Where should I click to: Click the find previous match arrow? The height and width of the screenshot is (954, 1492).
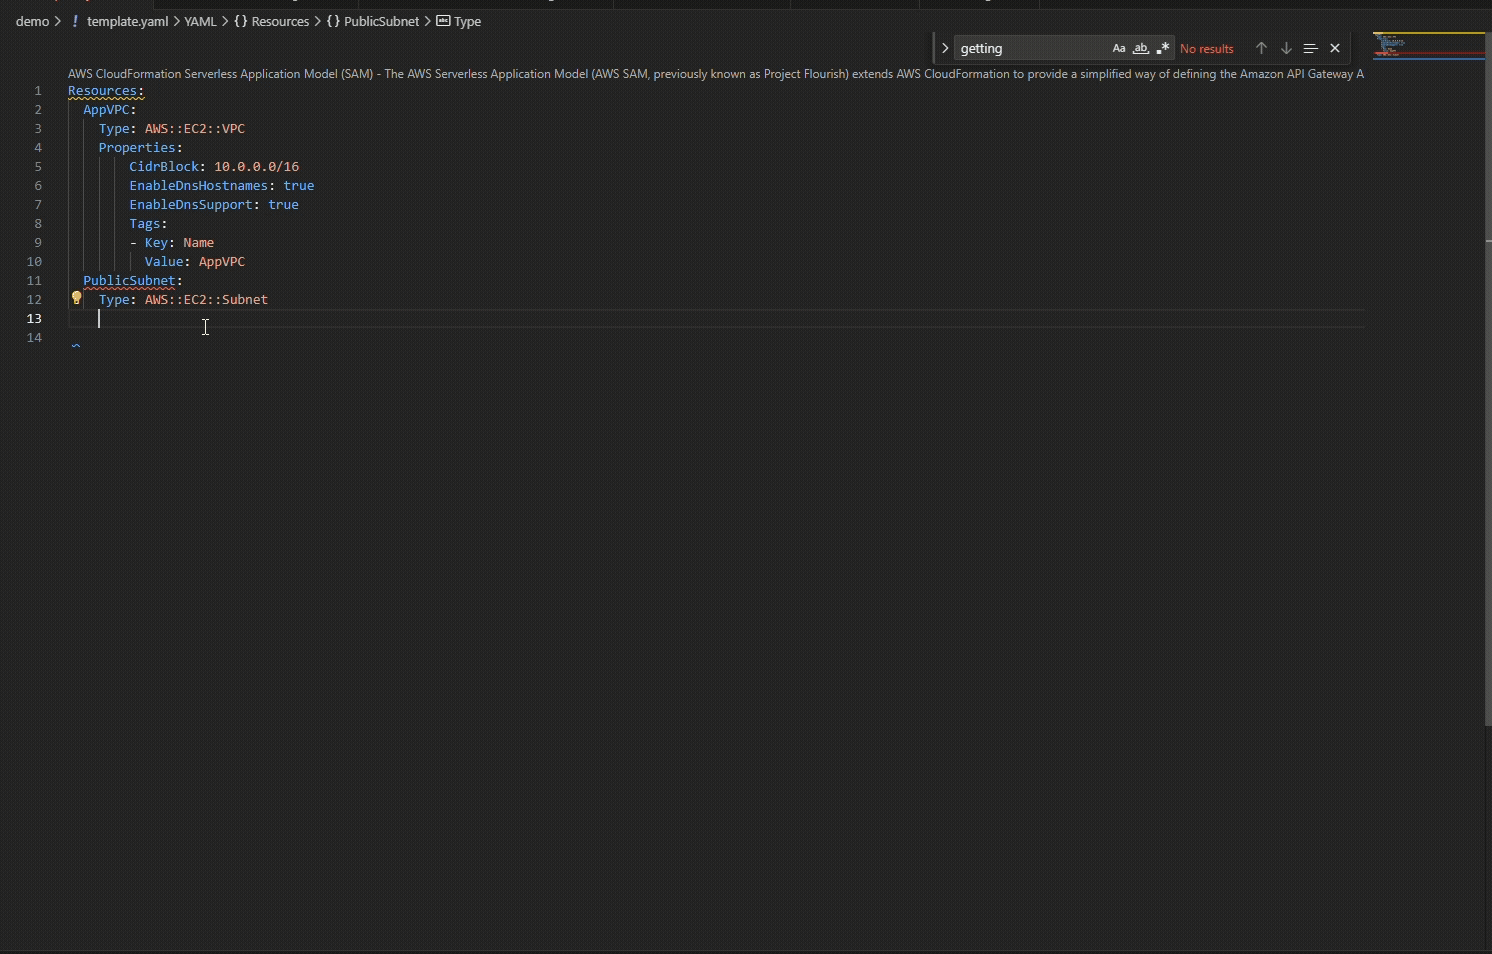(x=1261, y=47)
